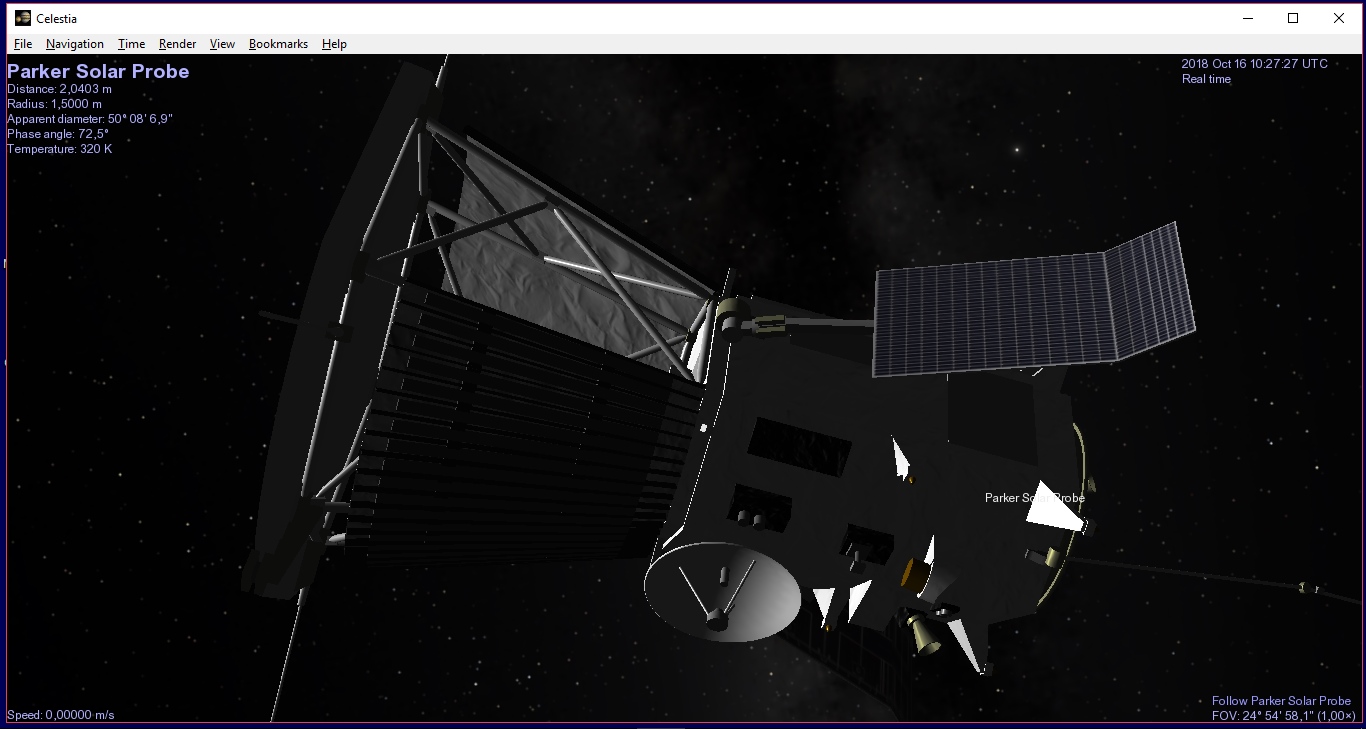Open the File menu
Image resolution: width=1366 pixels, height=729 pixels.
click(x=23, y=44)
